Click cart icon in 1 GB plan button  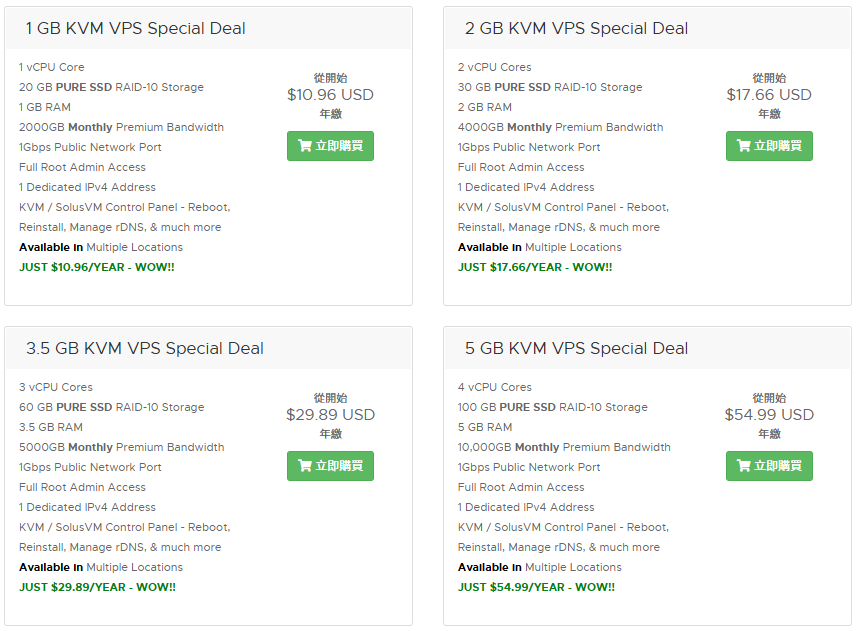[x=304, y=145]
